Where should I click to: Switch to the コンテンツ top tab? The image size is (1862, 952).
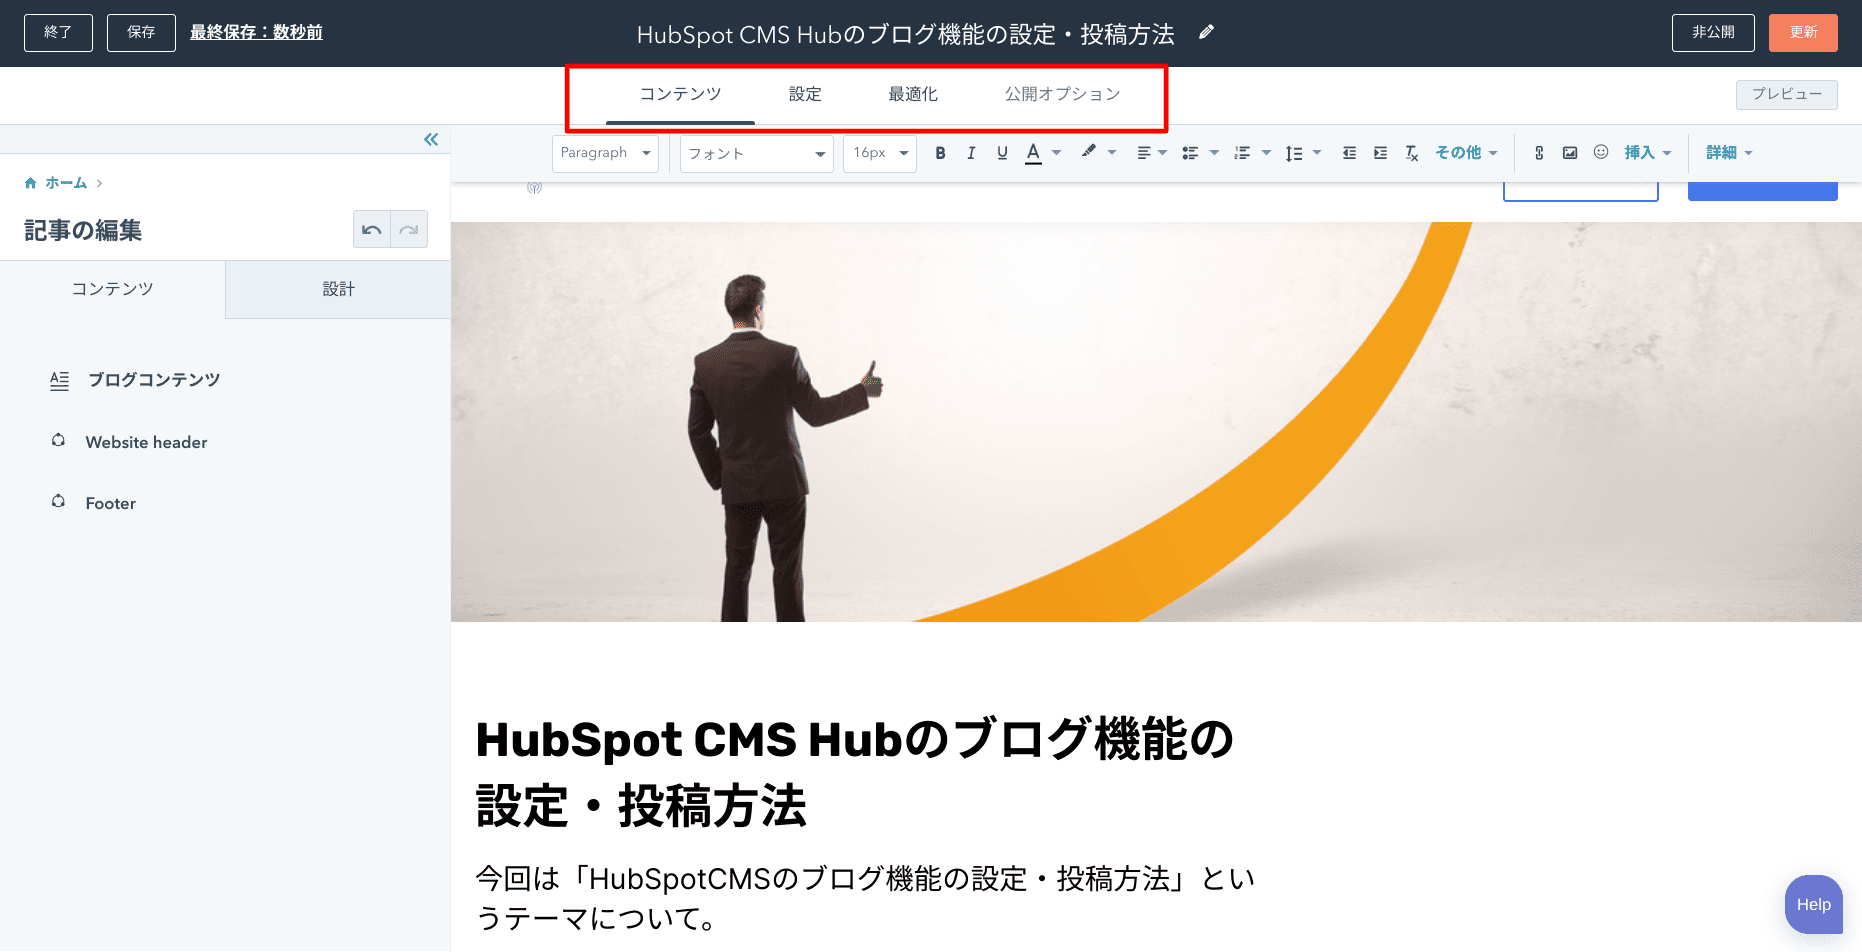coord(680,94)
